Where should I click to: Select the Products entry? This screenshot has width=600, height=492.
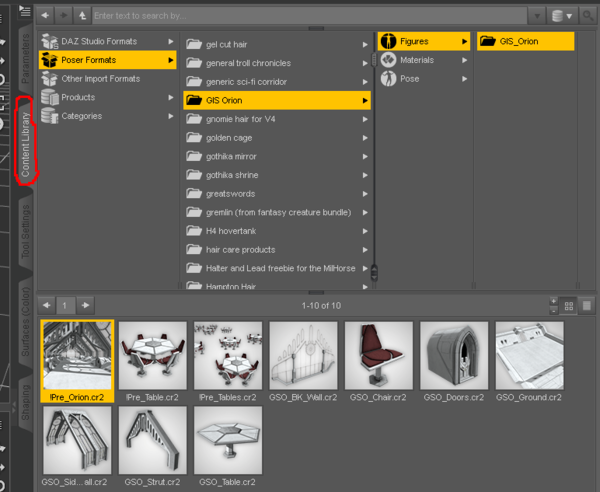pos(107,97)
